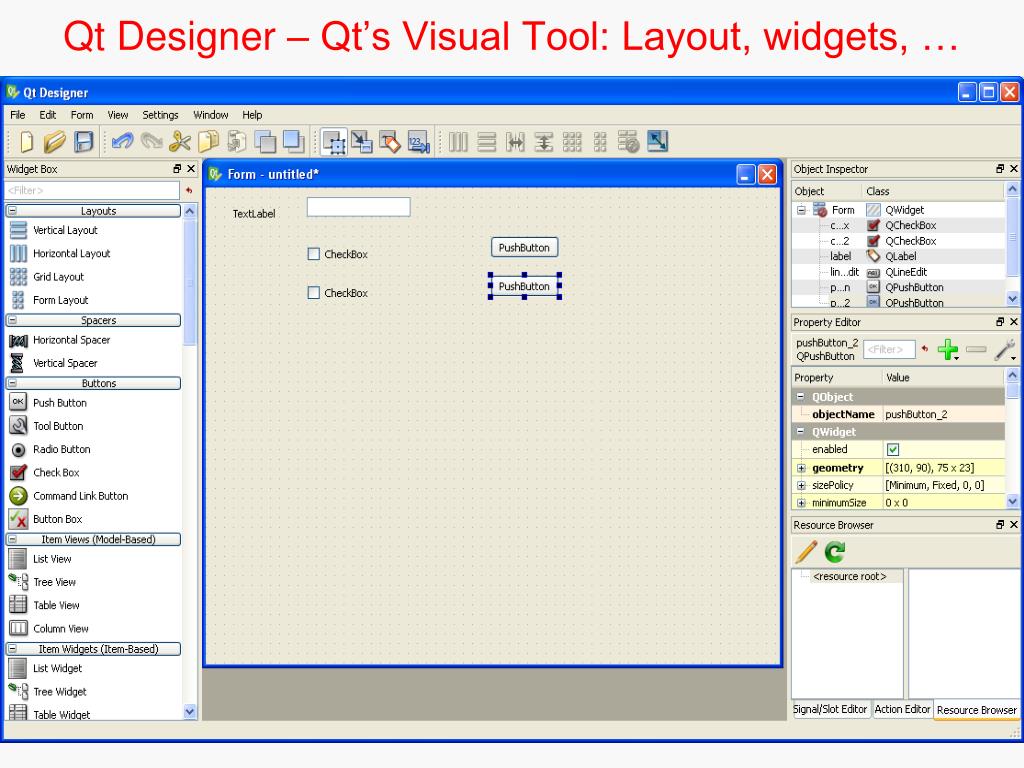Collapse the Item Widgets (Item-Based) category
The height and width of the screenshot is (768, 1024).
[x=12, y=649]
